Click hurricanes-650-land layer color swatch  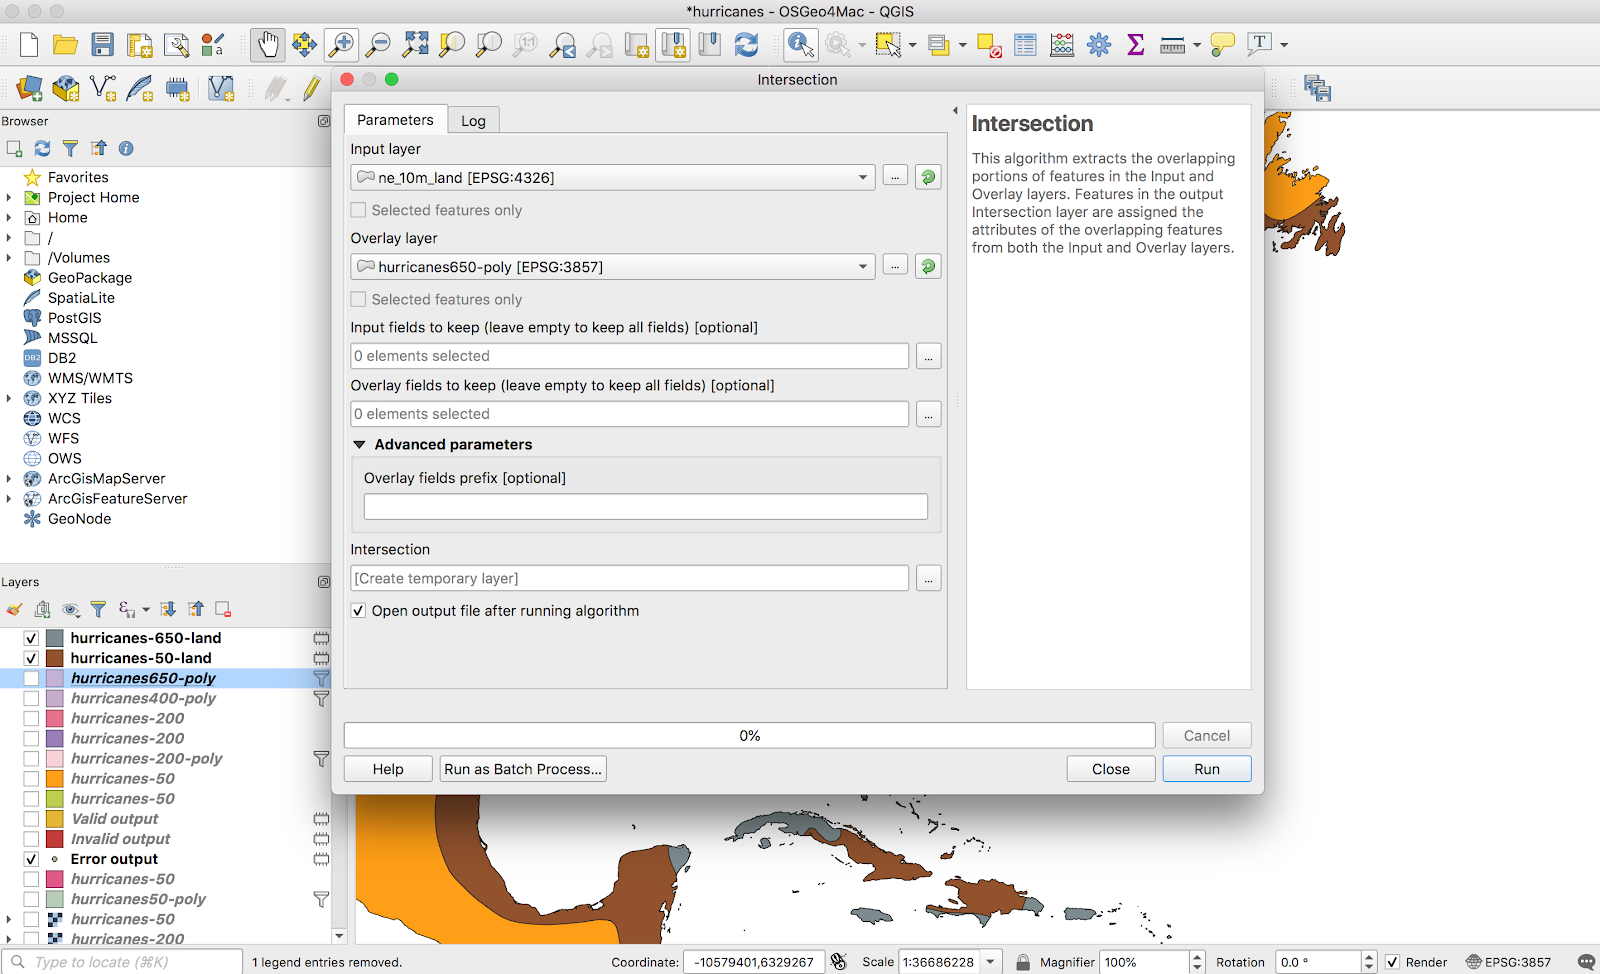tap(55, 638)
